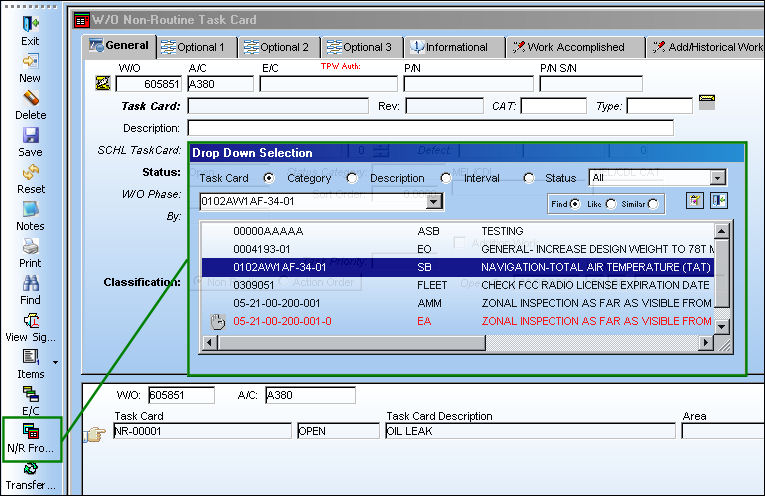The height and width of the screenshot is (496, 765).
Task: Expand the 0102AW1AF-34-01 combo box
Action: (x=434, y=201)
